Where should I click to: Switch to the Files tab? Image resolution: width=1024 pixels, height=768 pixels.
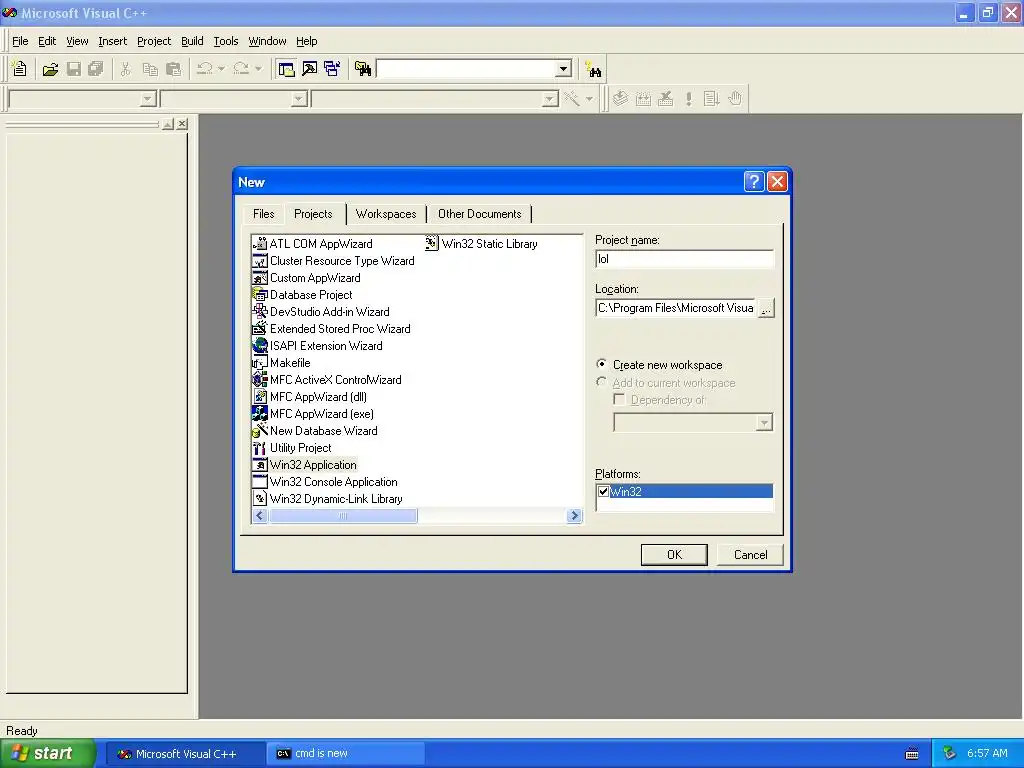[263, 214]
